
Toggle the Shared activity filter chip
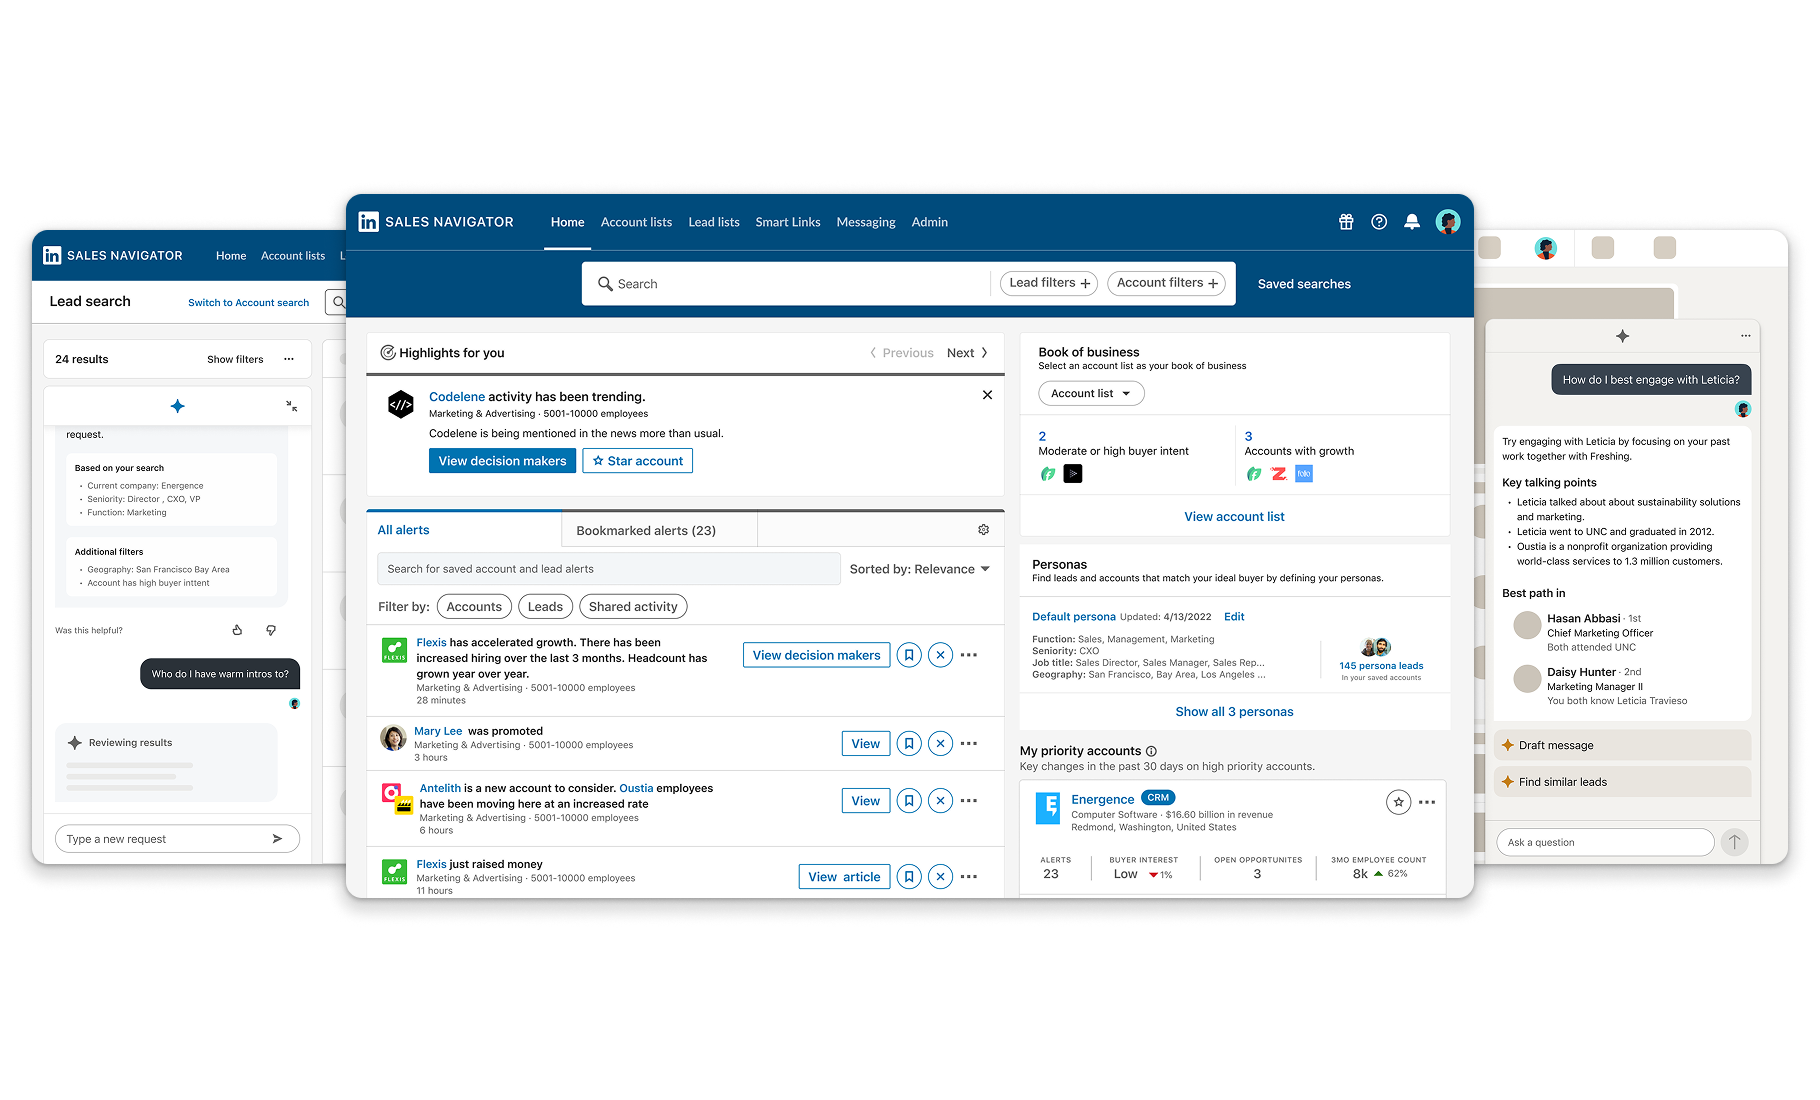click(633, 607)
